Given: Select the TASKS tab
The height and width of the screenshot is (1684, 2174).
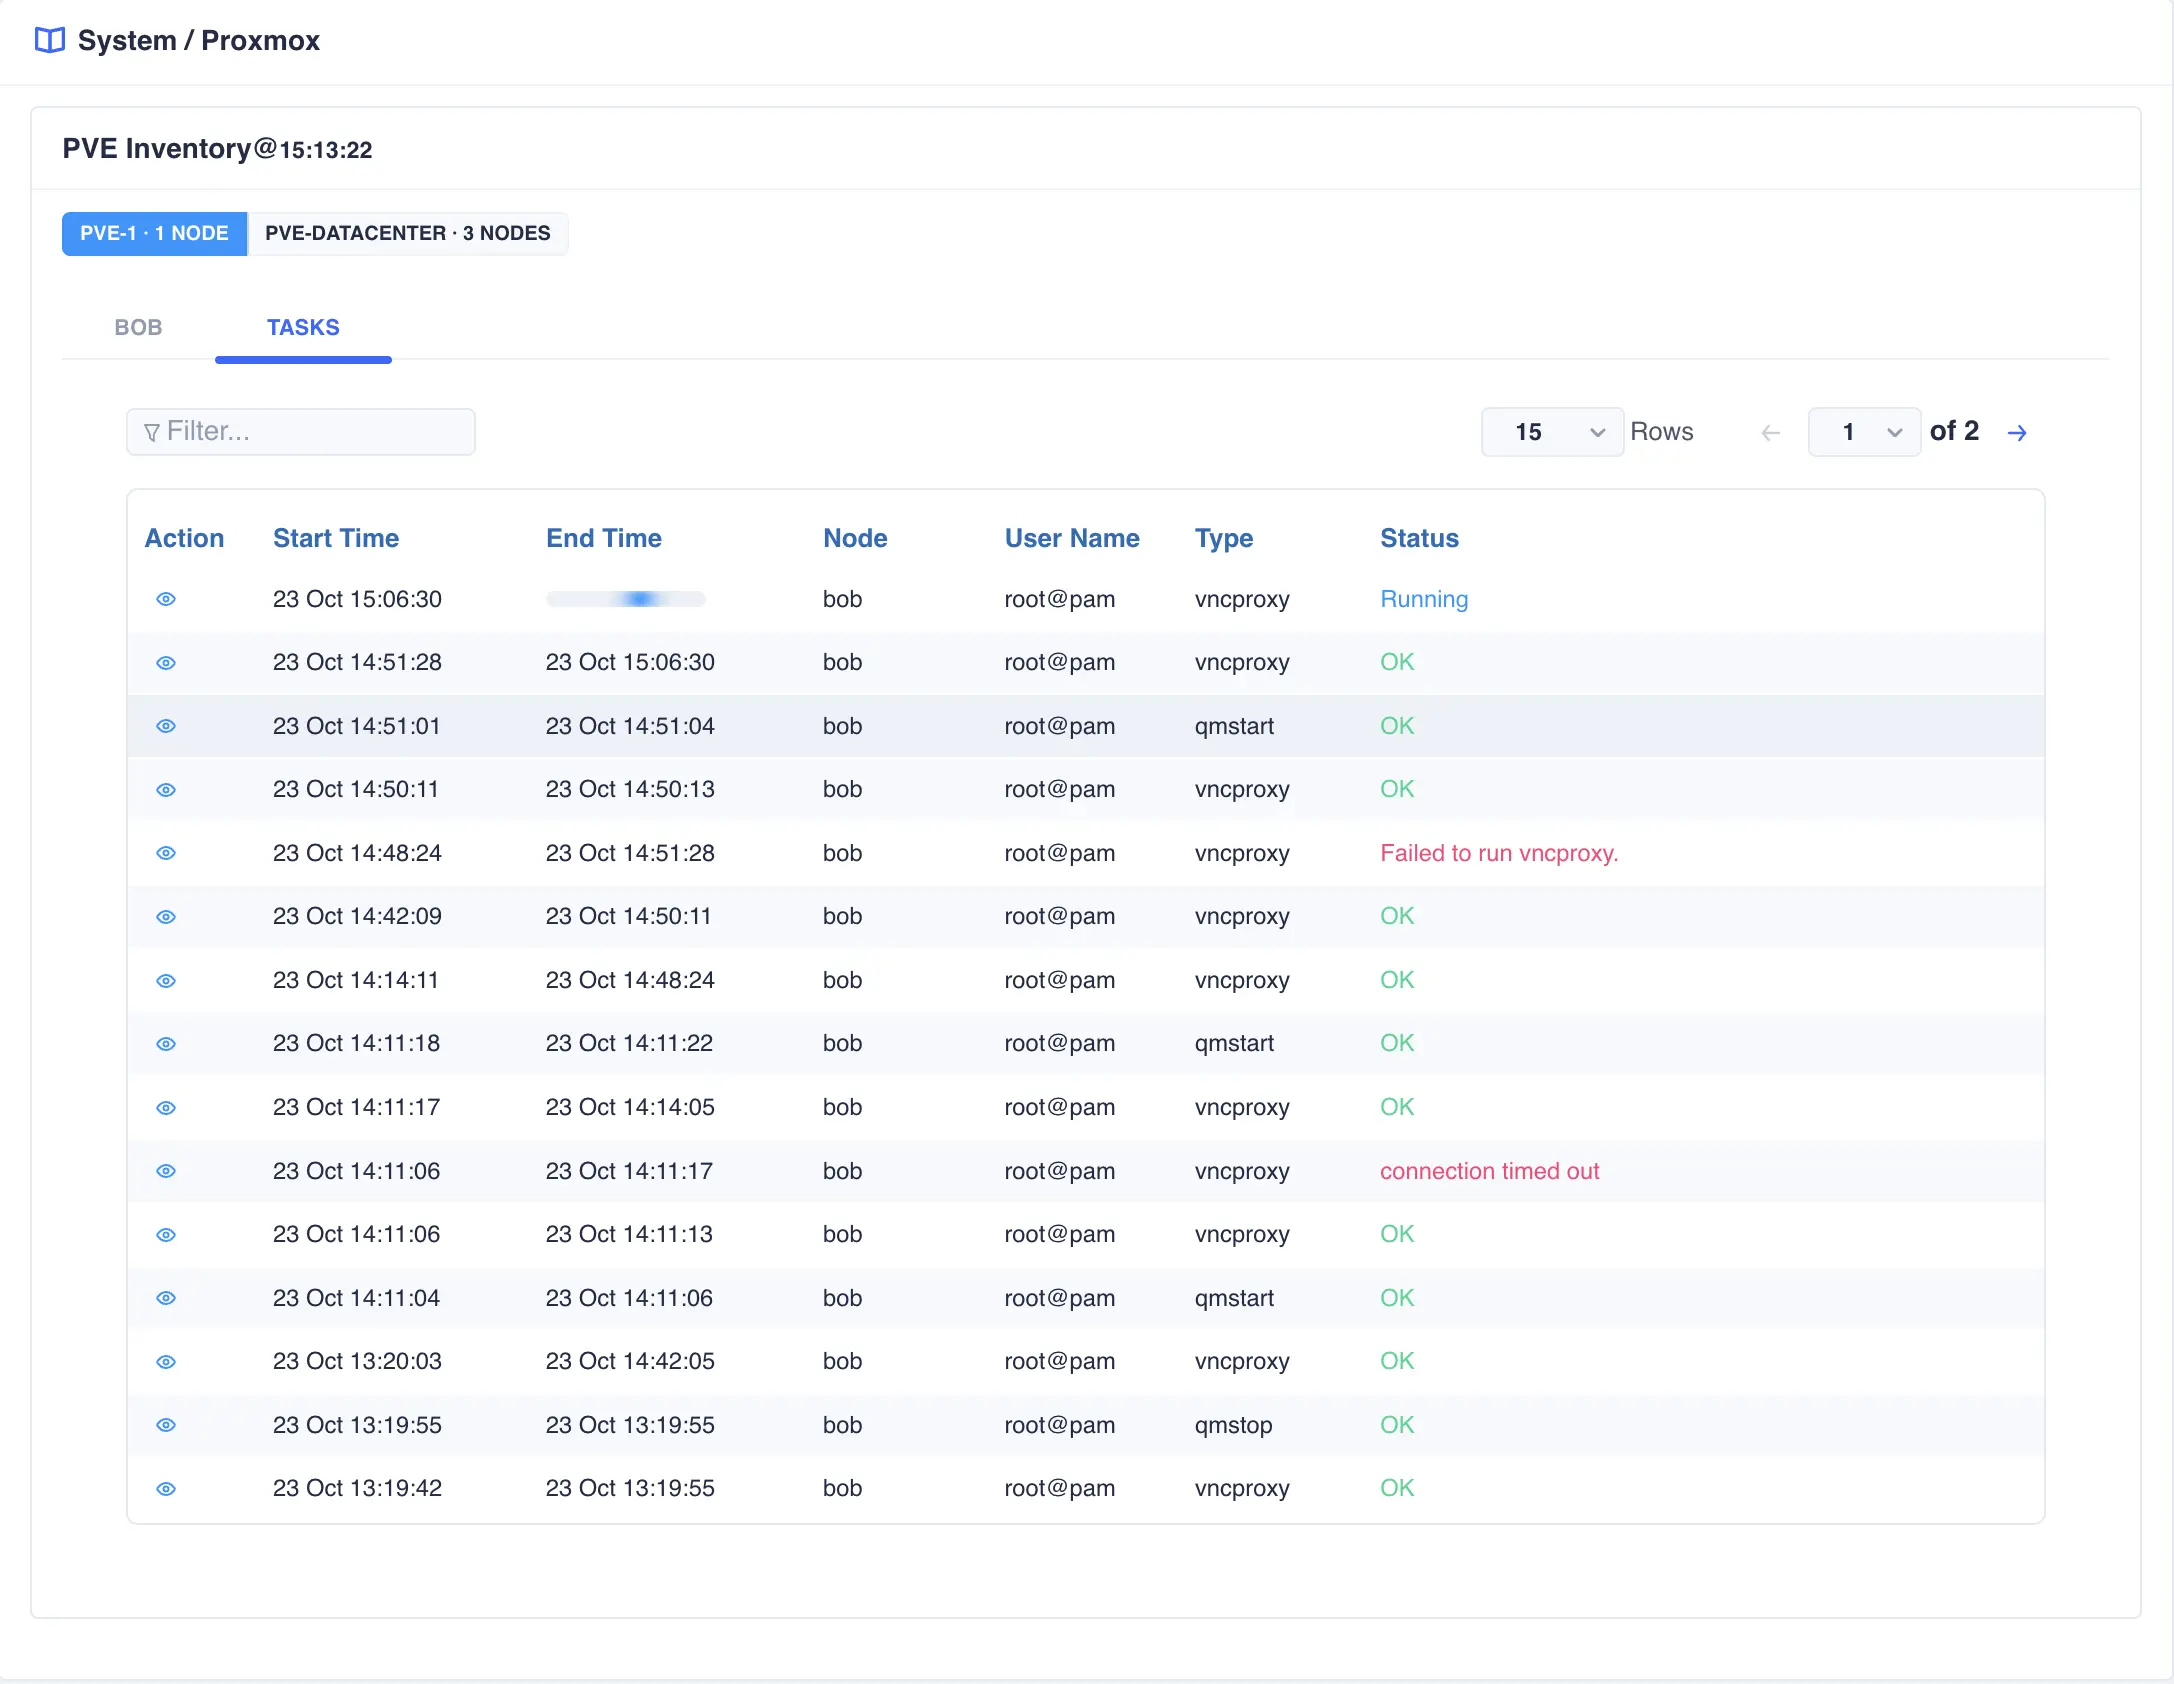Looking at the screenshot, I should pos(303,328).
